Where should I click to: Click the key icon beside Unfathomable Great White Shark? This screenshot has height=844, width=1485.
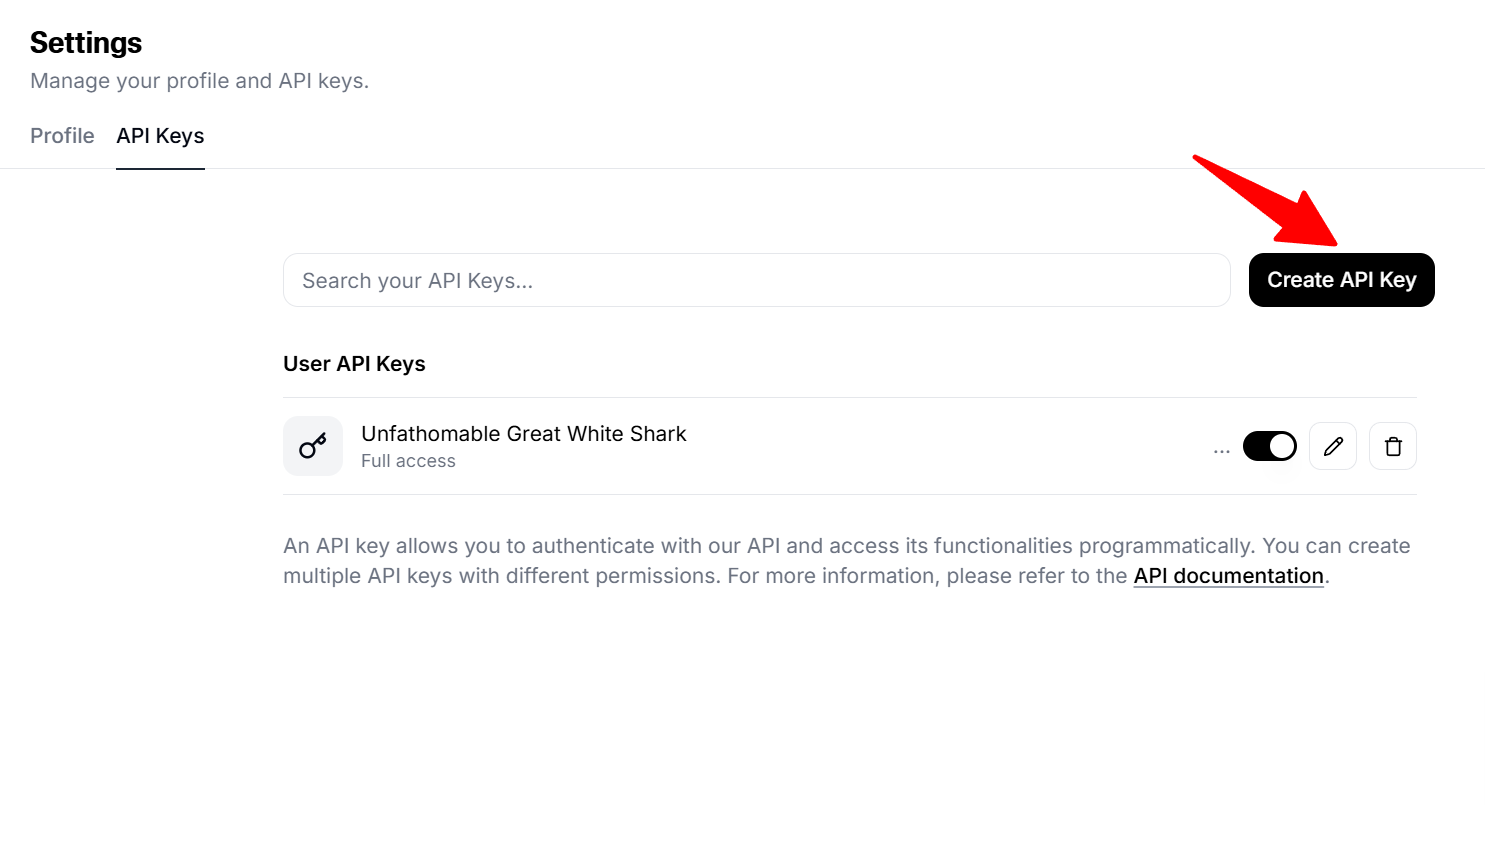(313, 446)
